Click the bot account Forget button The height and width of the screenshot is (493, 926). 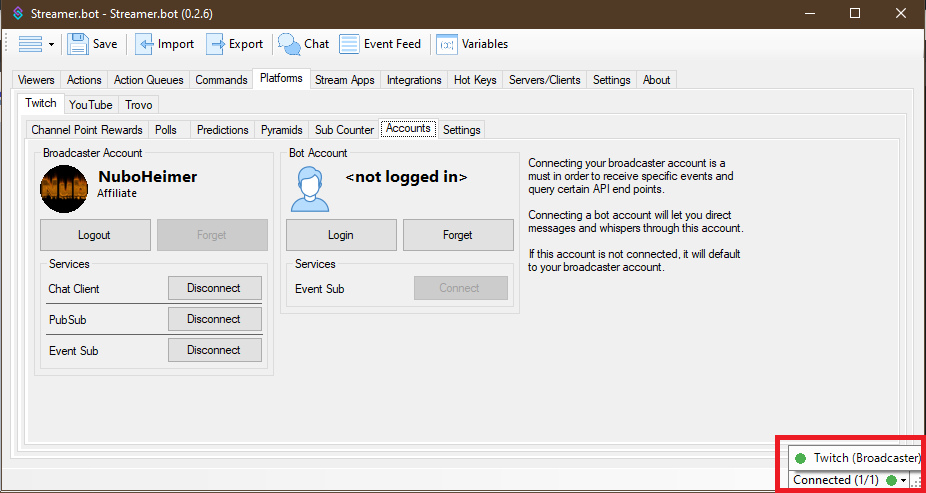tap(458, 235)
